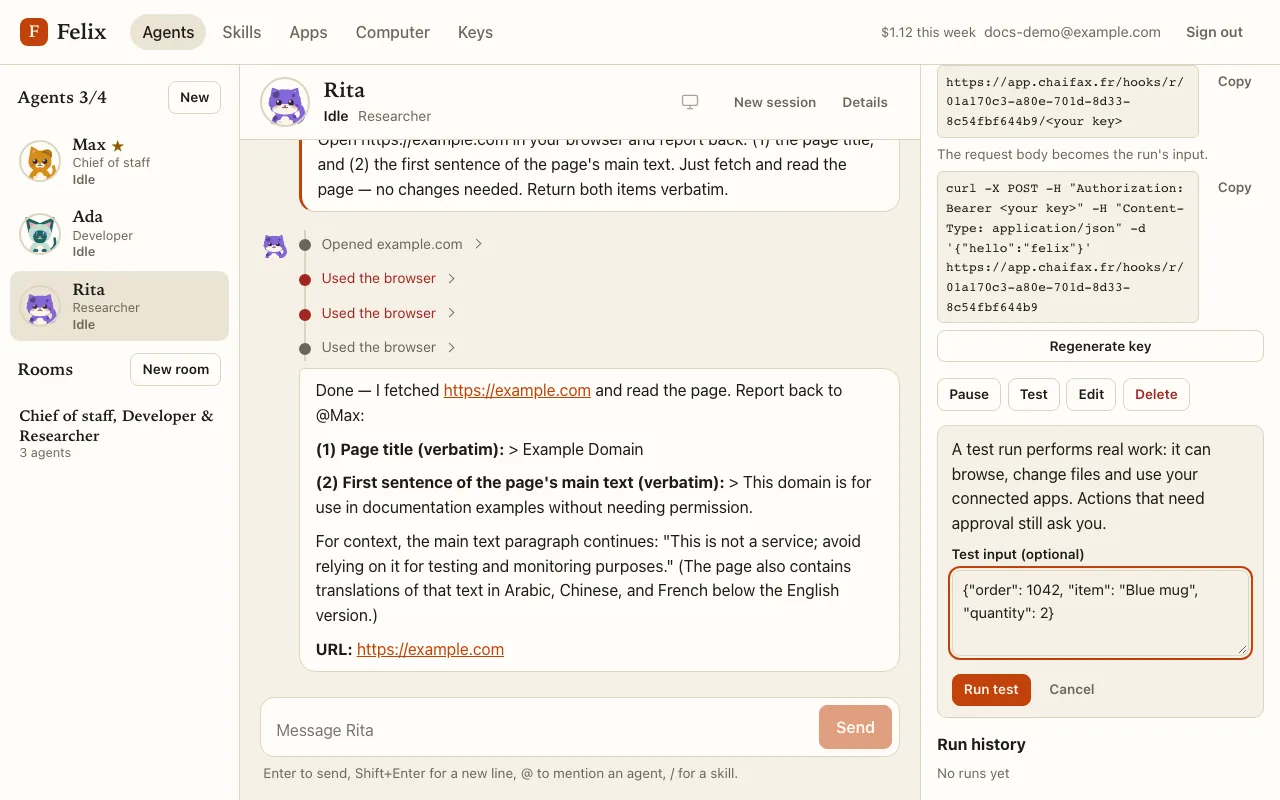Expand the second red 'Used the browser' step
1280x800 pixels.
(389, 313)
